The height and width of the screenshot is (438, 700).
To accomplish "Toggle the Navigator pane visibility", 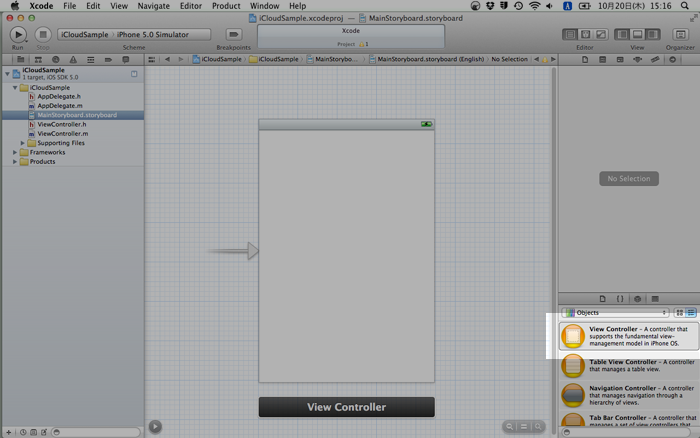I will (x=622, y=34).
